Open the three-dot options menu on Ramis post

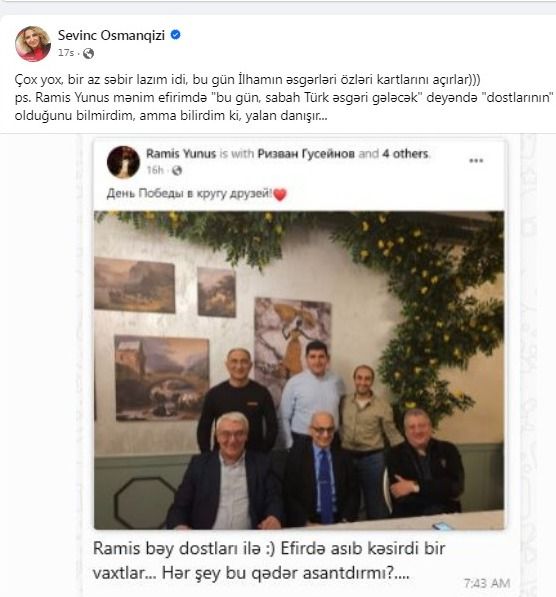pos(476,161)
